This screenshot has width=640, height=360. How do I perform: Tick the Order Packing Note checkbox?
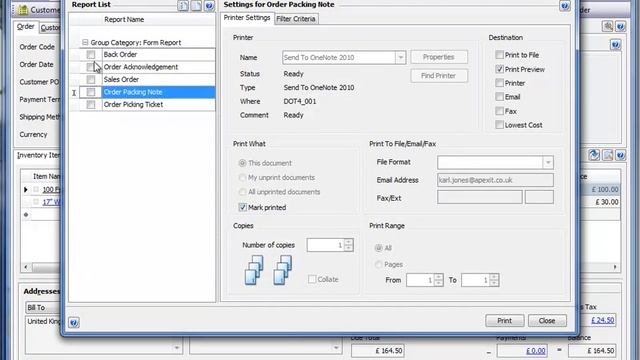(91, 92)
